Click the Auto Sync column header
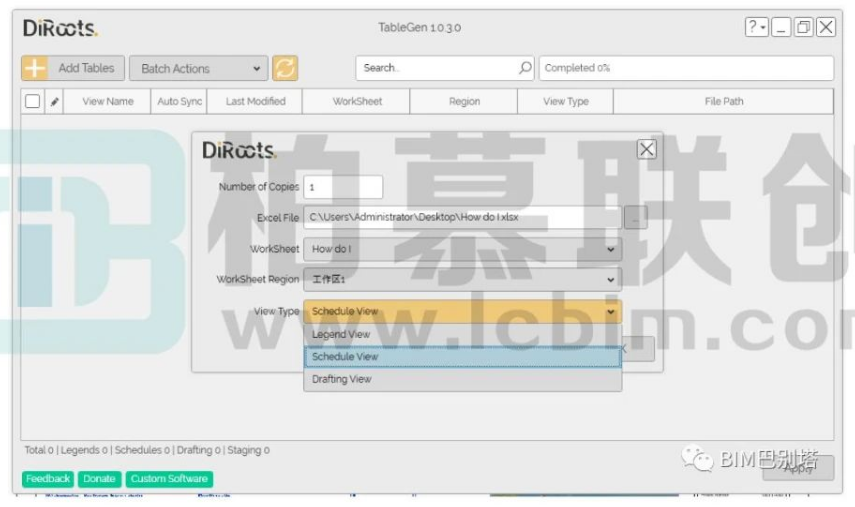 click(x=179, y=101)
